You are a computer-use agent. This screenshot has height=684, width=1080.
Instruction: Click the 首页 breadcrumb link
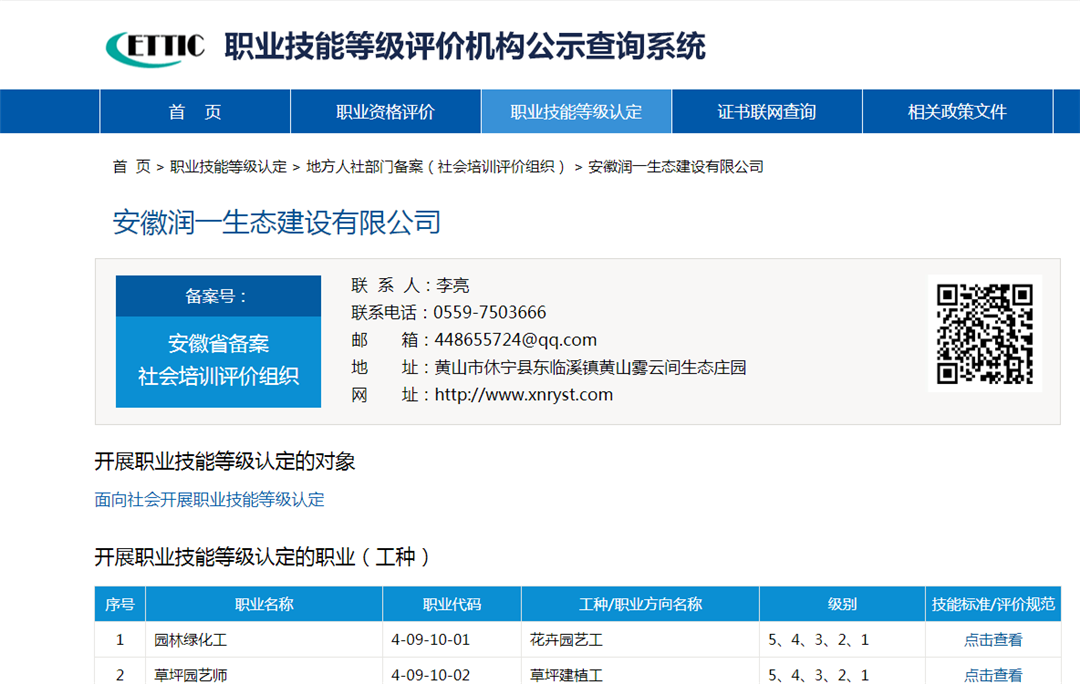pyautogui.click(x=132, y=167)
